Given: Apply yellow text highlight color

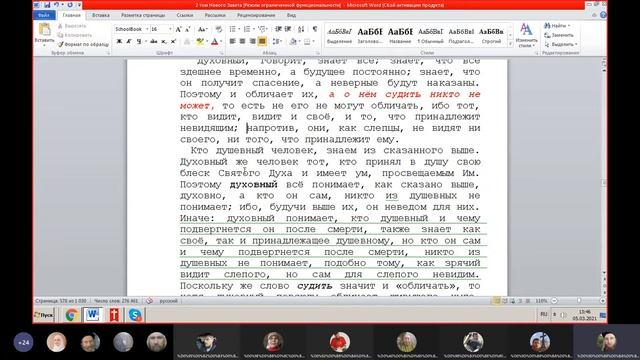Looking at the screenshot, I should click(199, 41).
